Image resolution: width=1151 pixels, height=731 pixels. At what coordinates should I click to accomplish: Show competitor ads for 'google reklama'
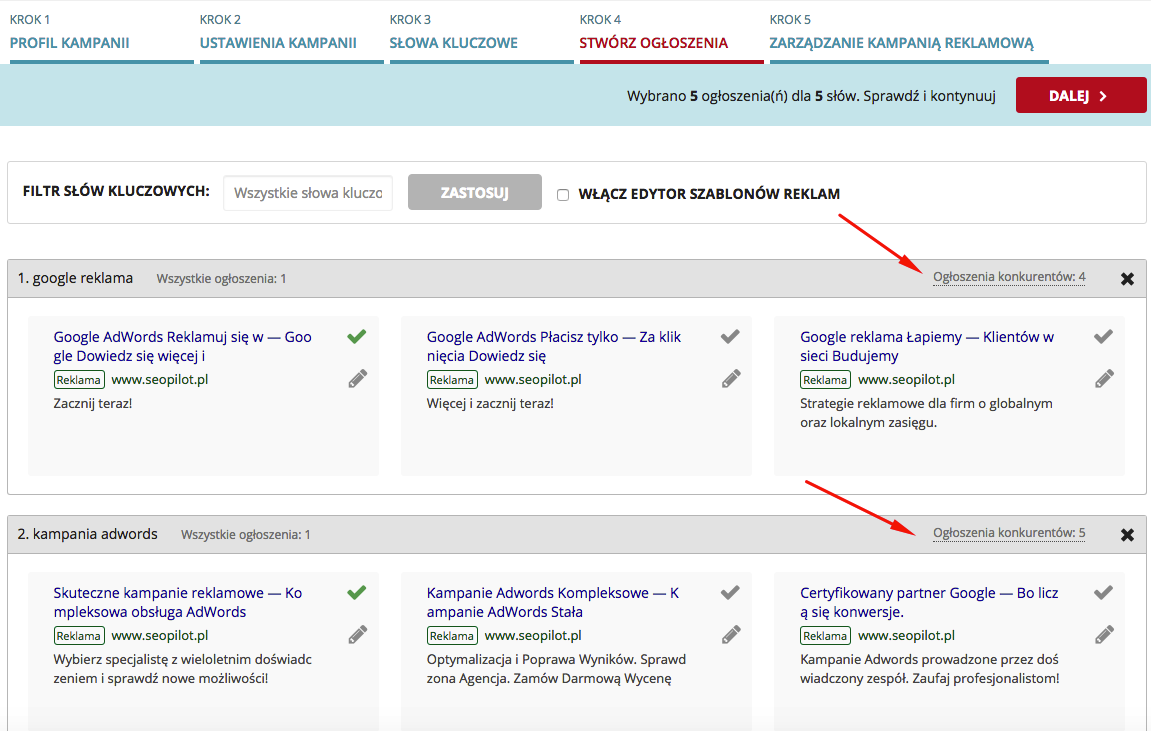1008,277
